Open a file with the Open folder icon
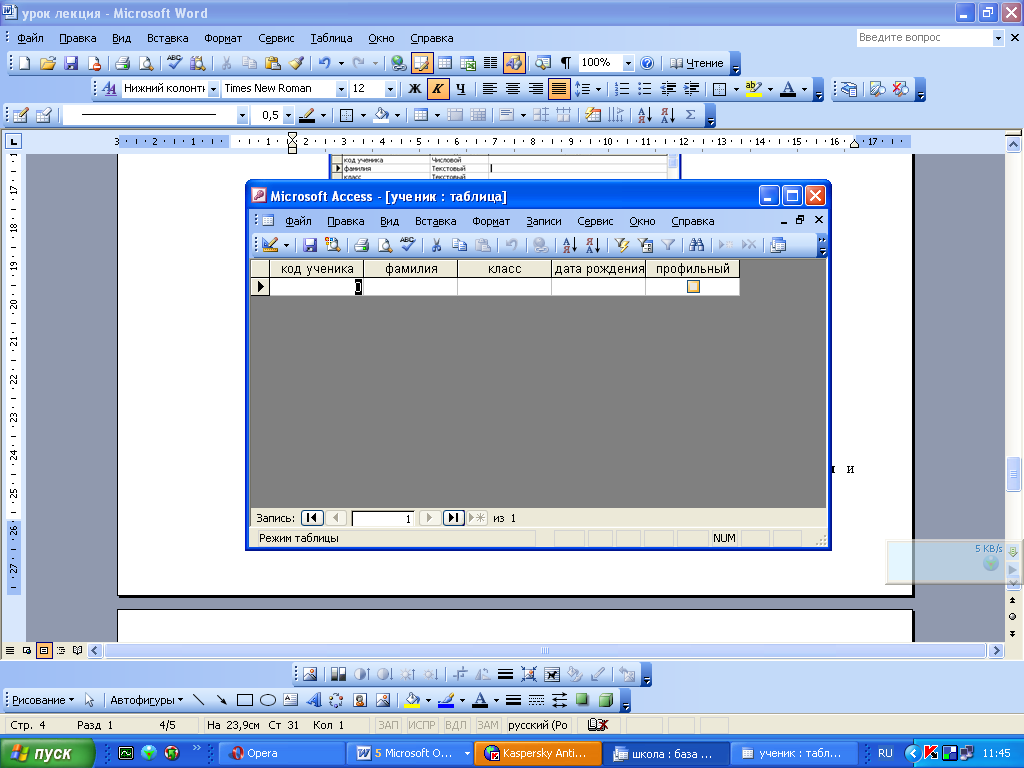This screenshot has width=1024, height=768. pos(48,63)
